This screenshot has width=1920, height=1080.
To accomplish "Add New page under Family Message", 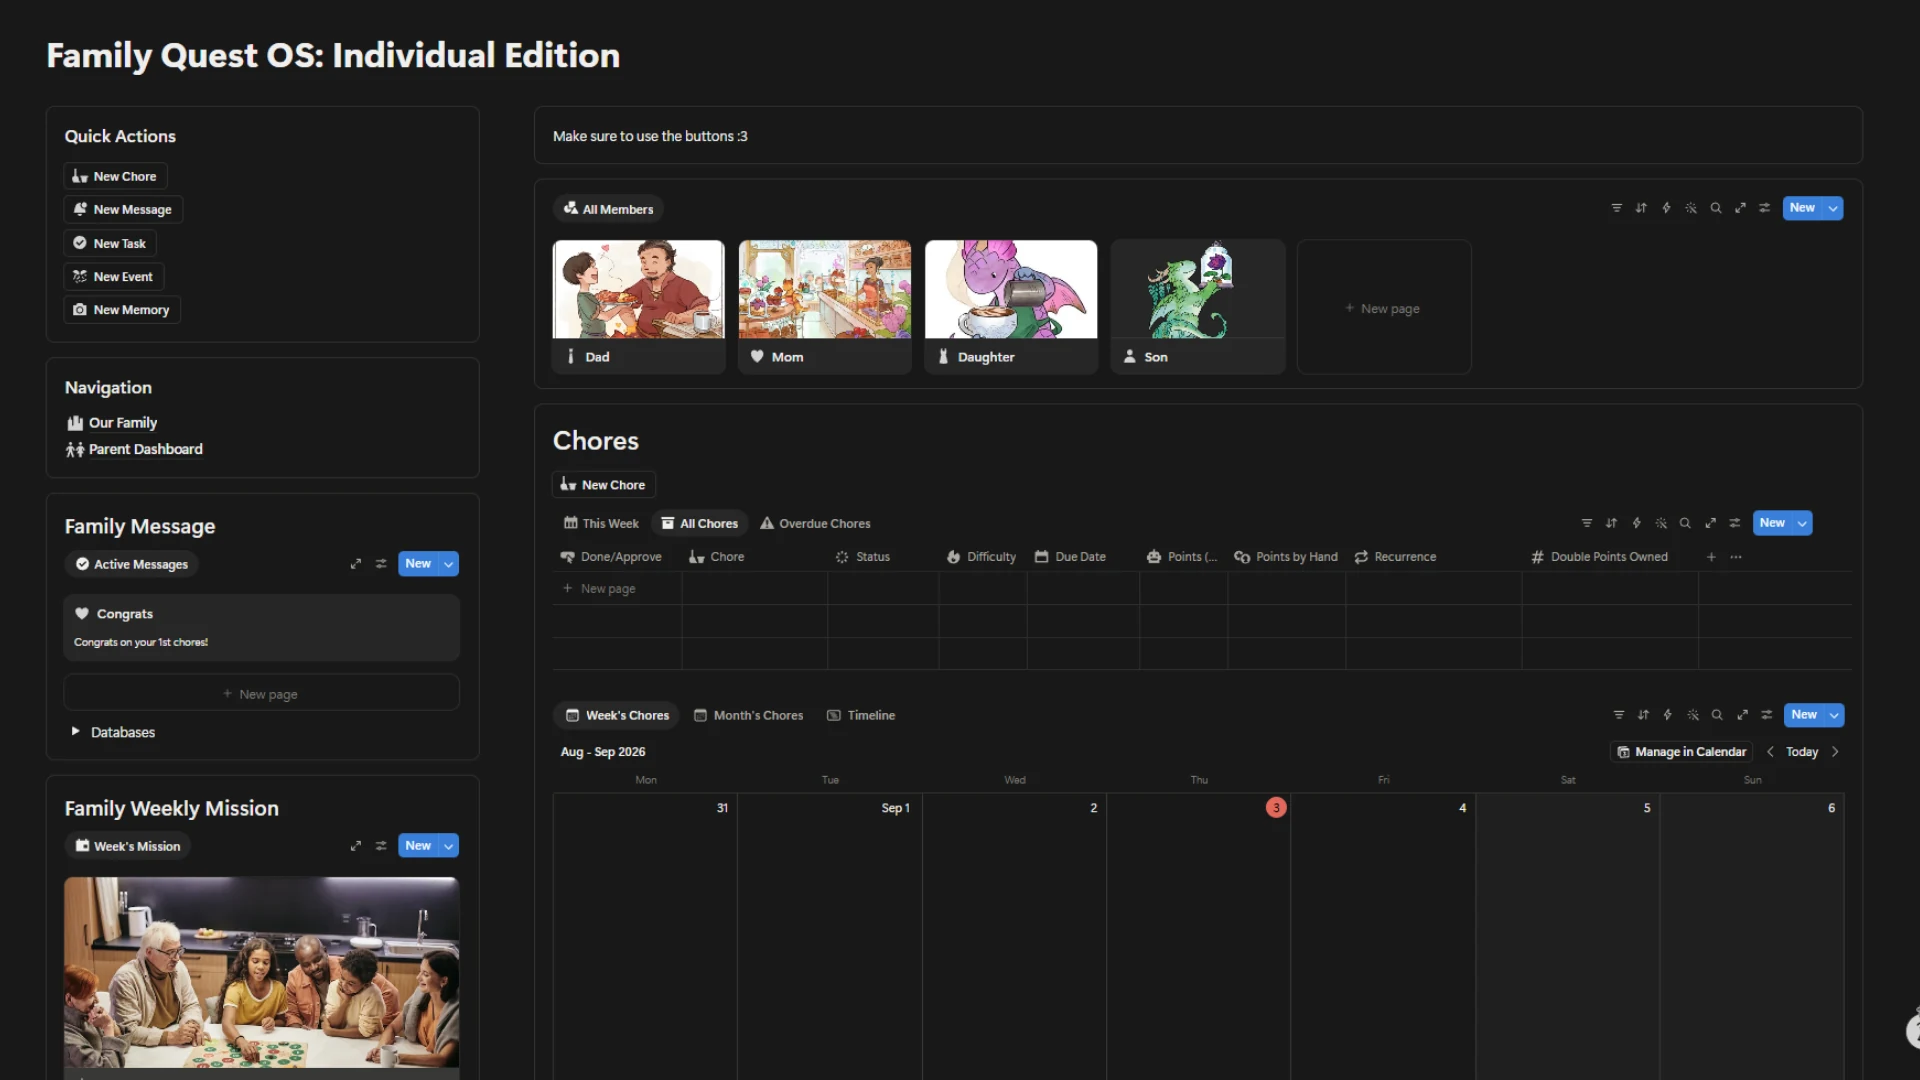I will (x=262, y=694).
